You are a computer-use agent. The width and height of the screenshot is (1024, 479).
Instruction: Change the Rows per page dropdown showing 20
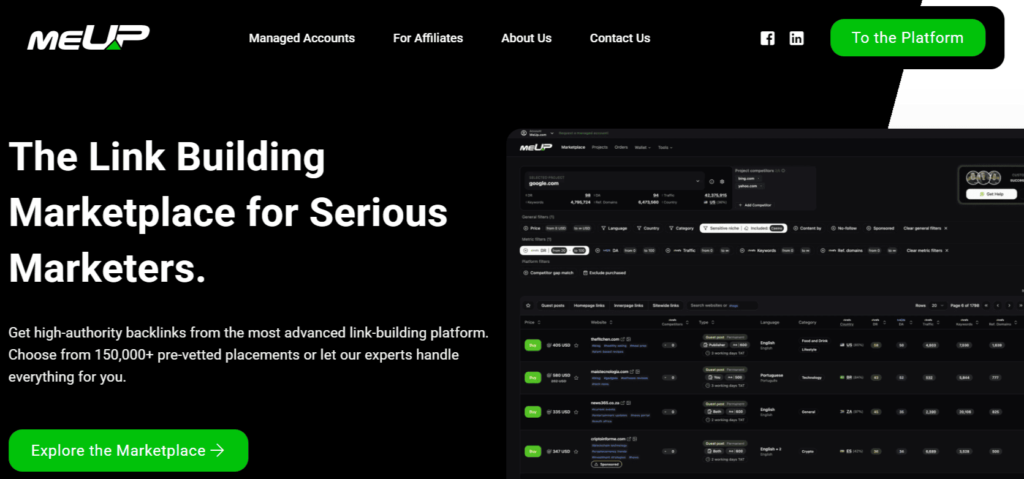936,305
